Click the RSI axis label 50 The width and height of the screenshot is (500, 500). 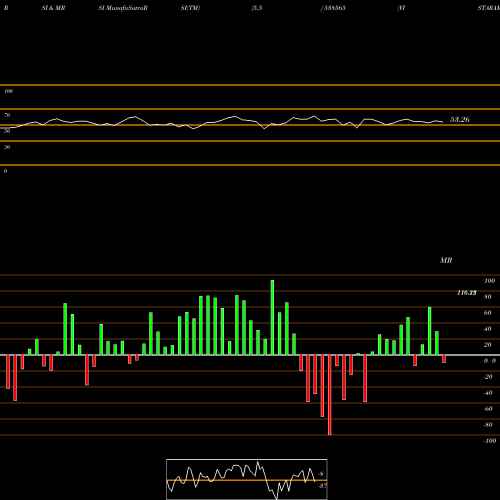click(x=7, y=131)
